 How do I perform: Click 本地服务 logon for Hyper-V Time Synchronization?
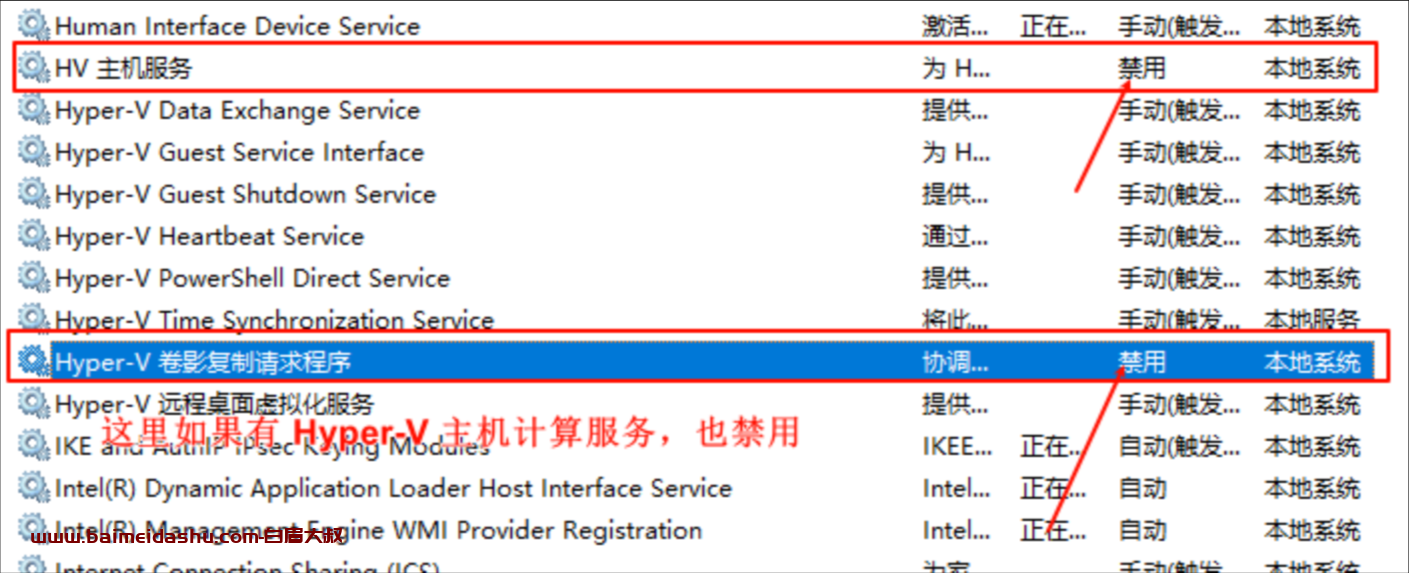[x=1311, y=320]
